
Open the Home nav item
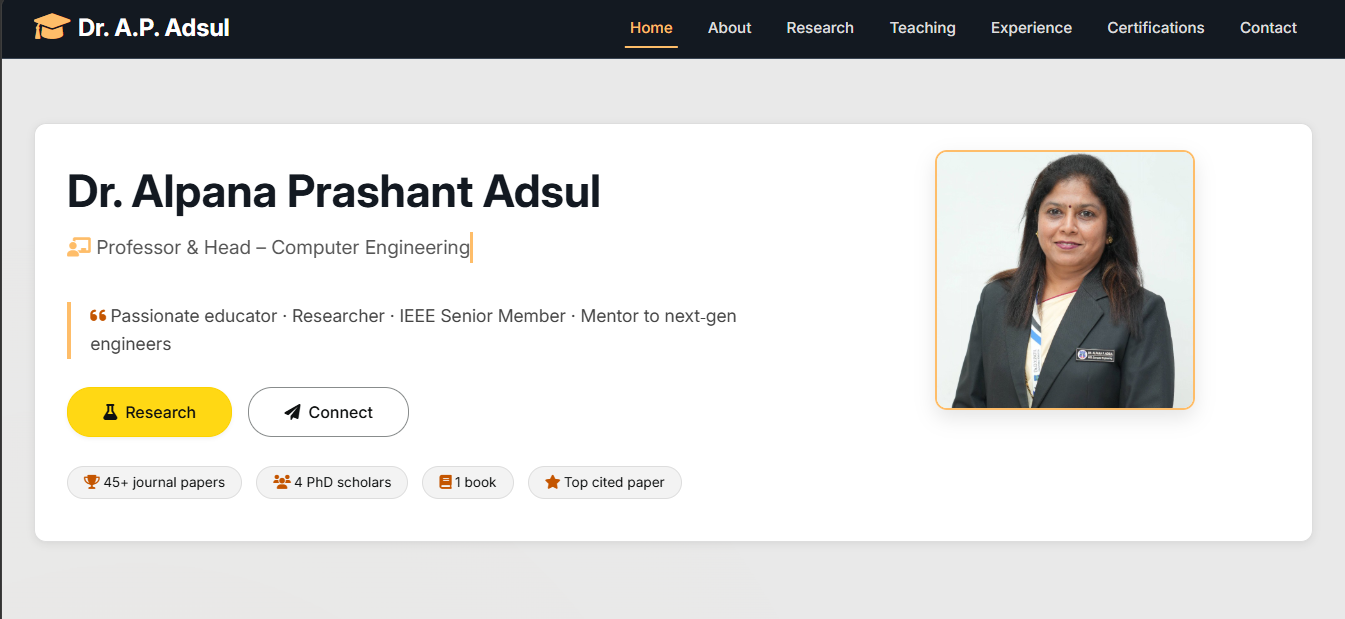[x=651, y=28]
